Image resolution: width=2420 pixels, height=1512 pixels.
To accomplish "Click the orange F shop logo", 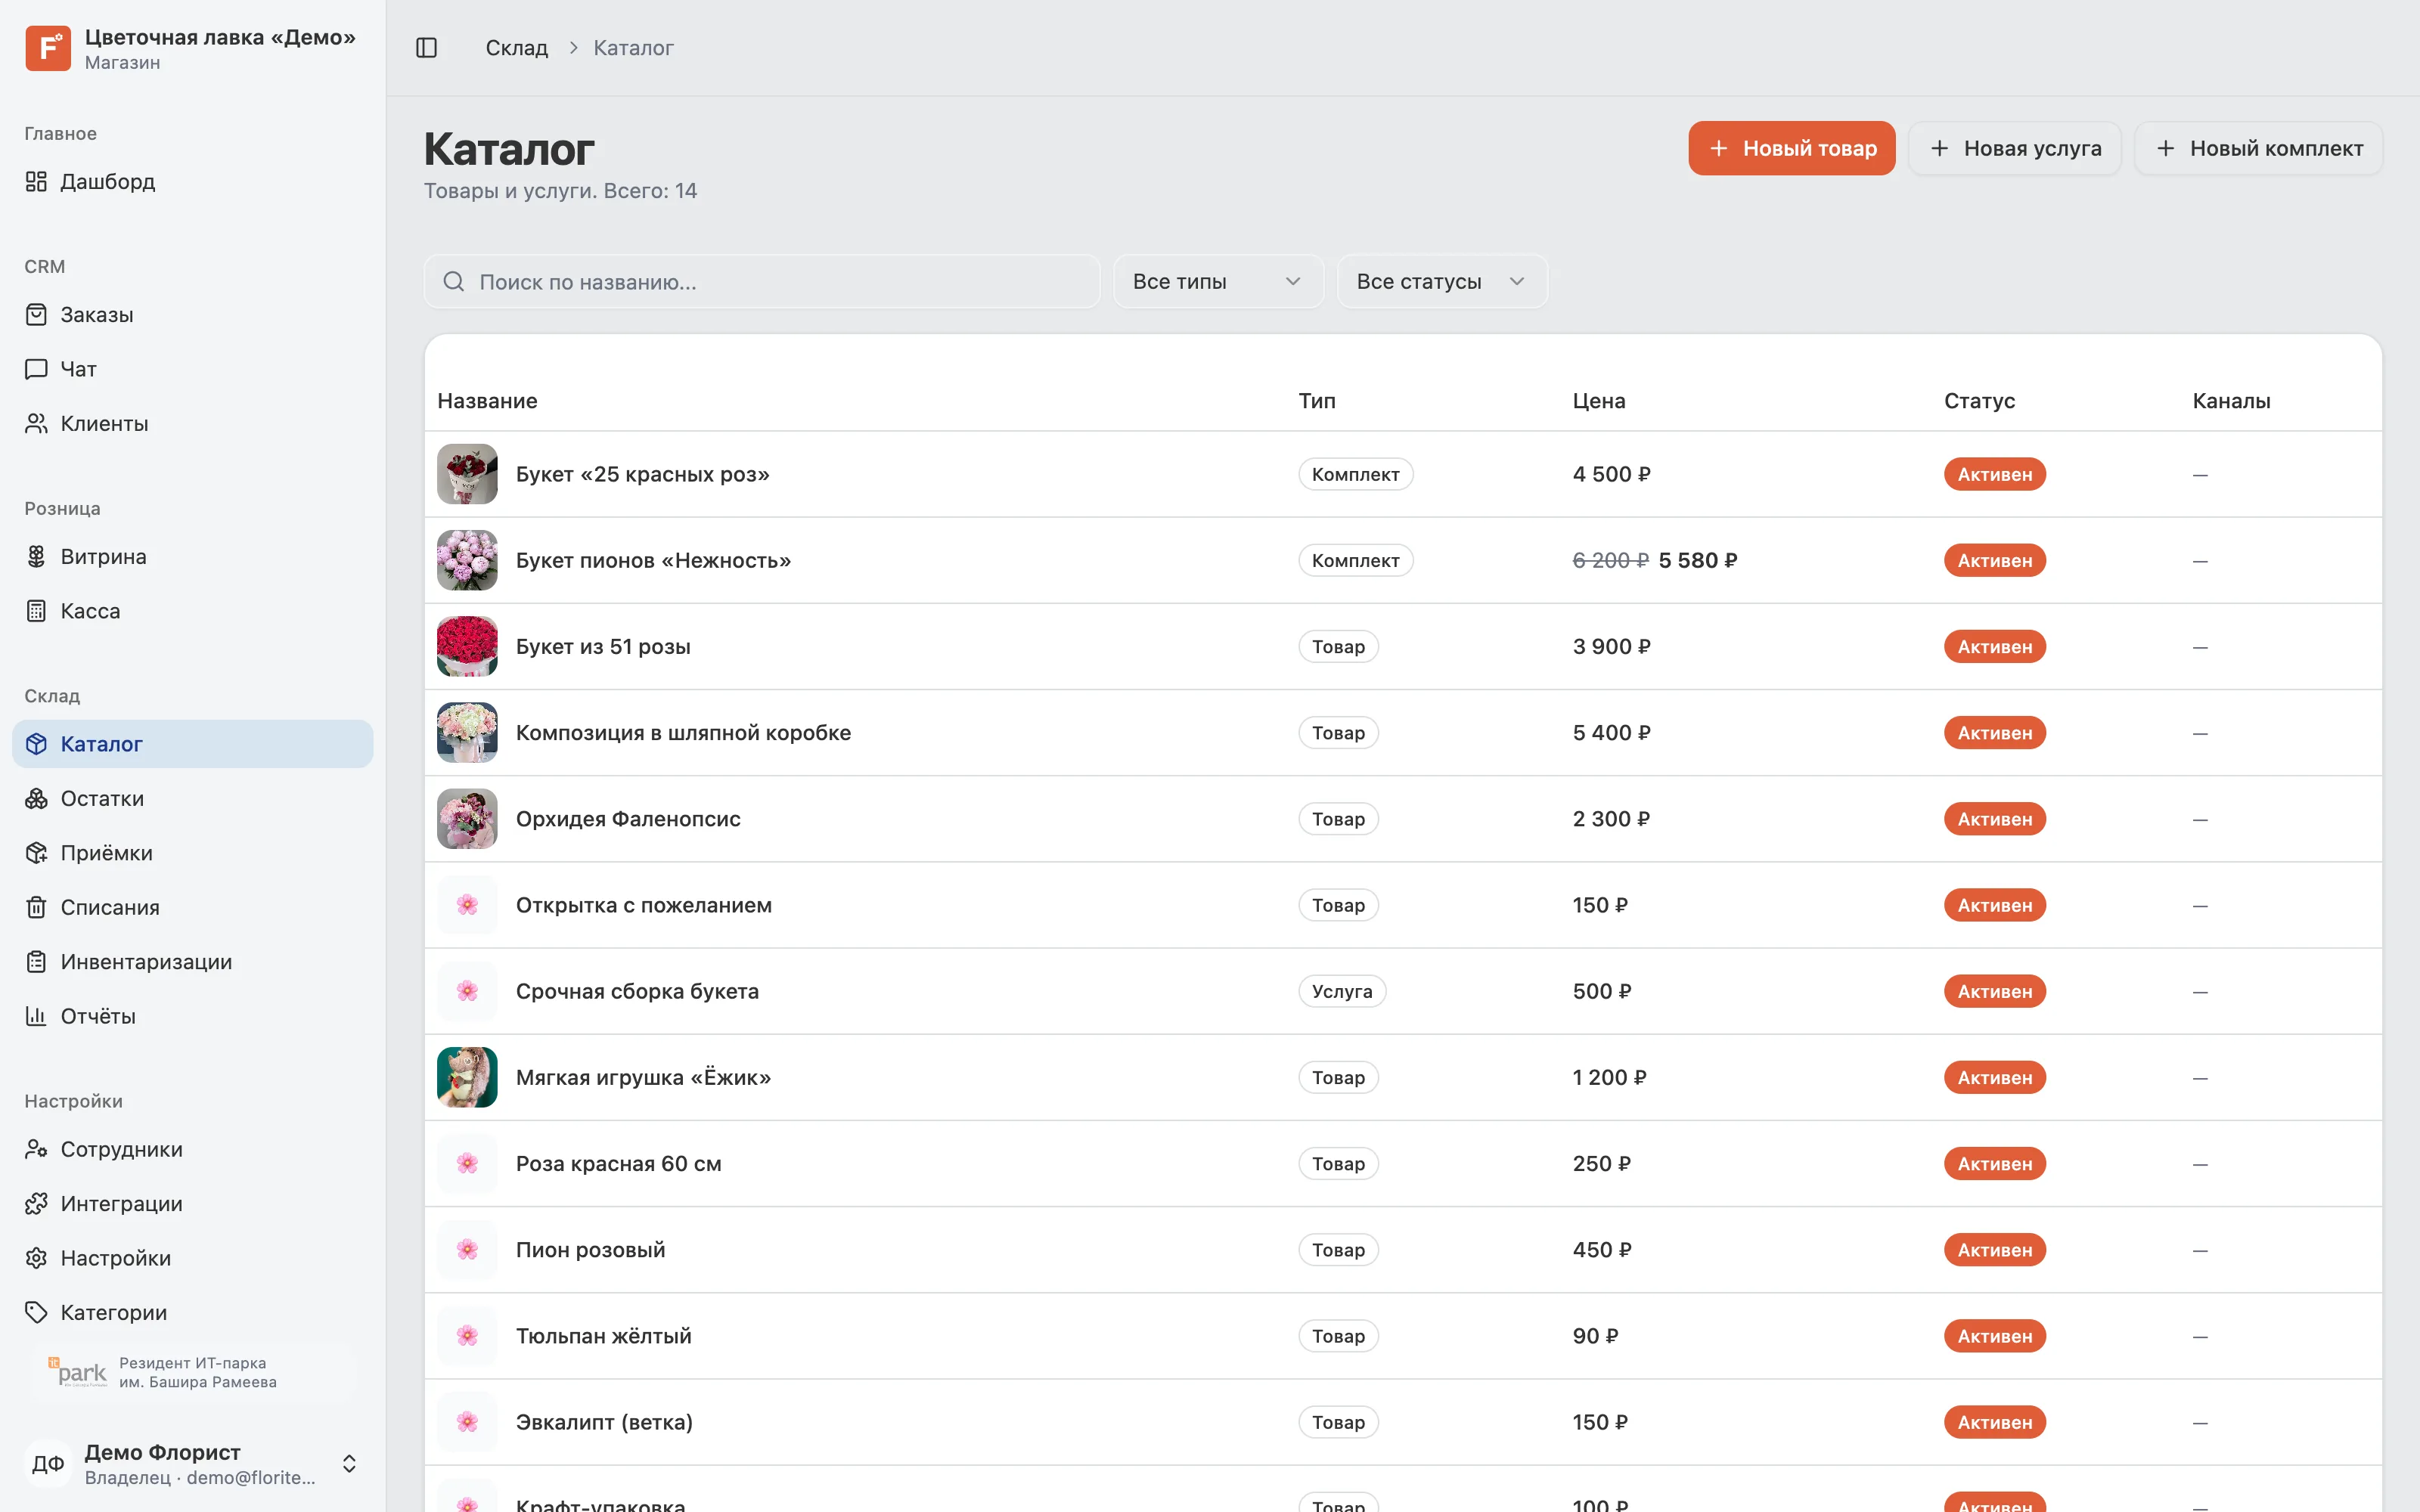I will point(47,48).
